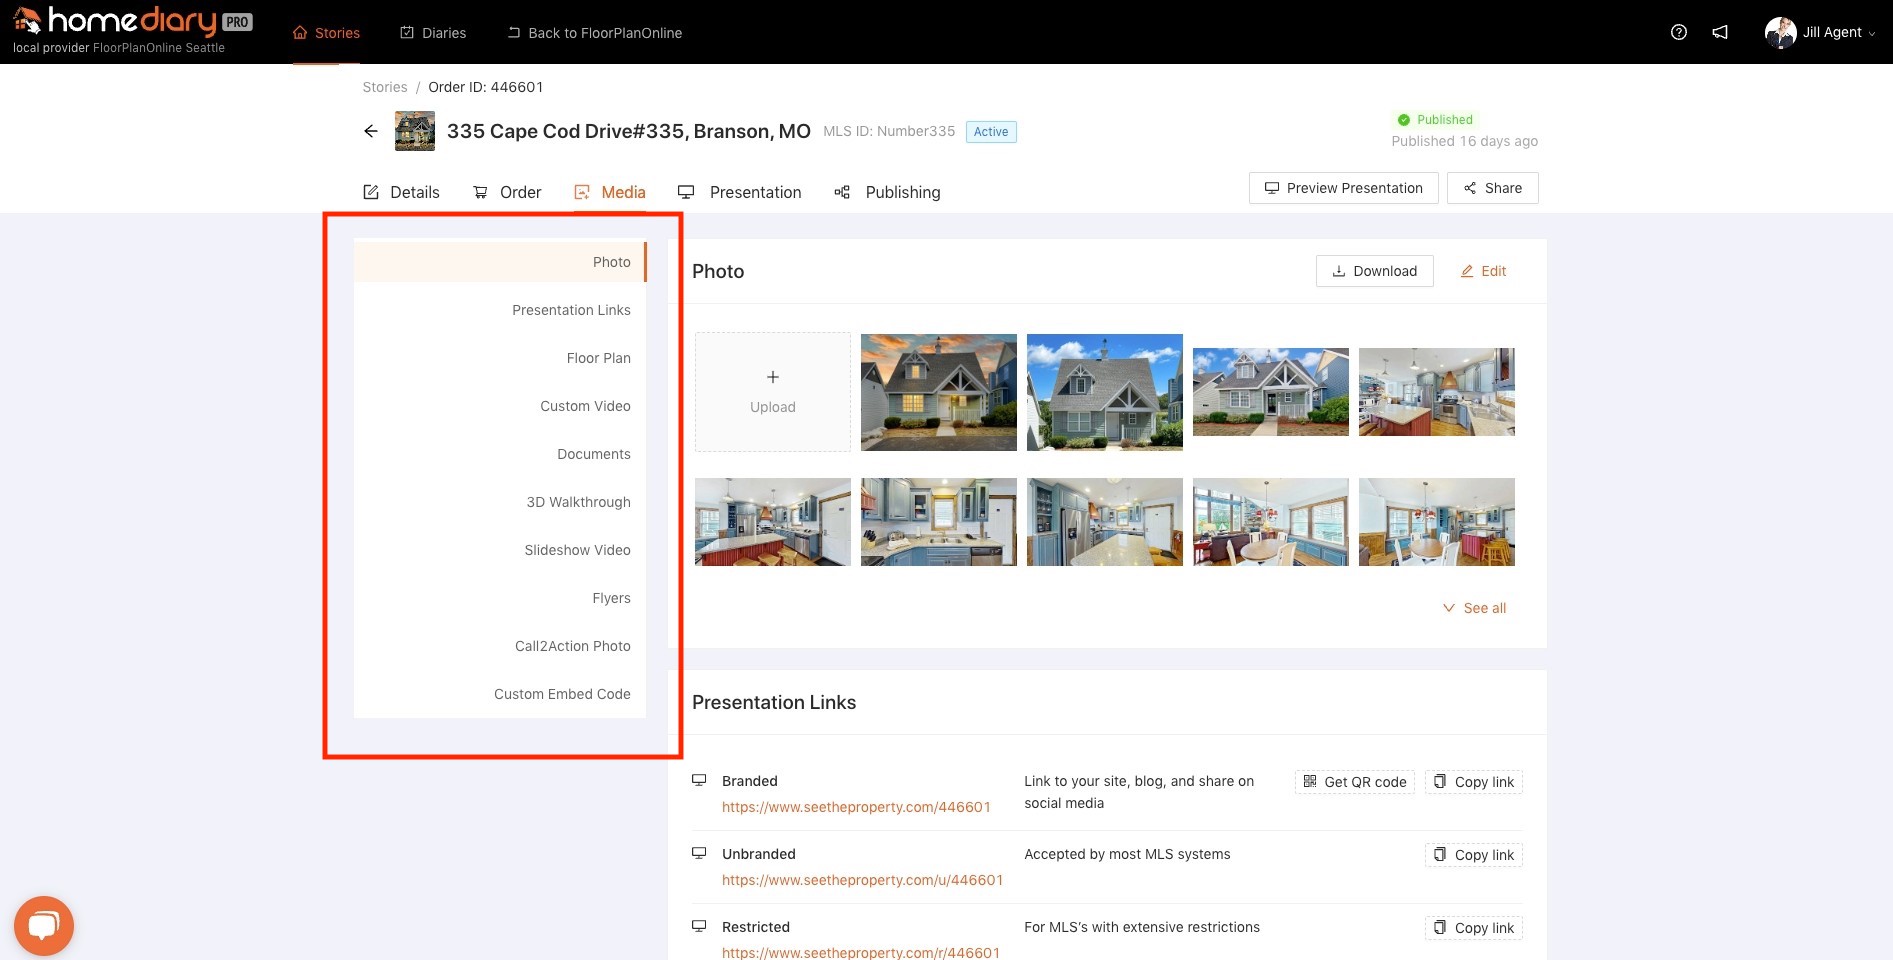The image size is (1893, 960).
Task: Download the photos
Action: (1374, 271)
